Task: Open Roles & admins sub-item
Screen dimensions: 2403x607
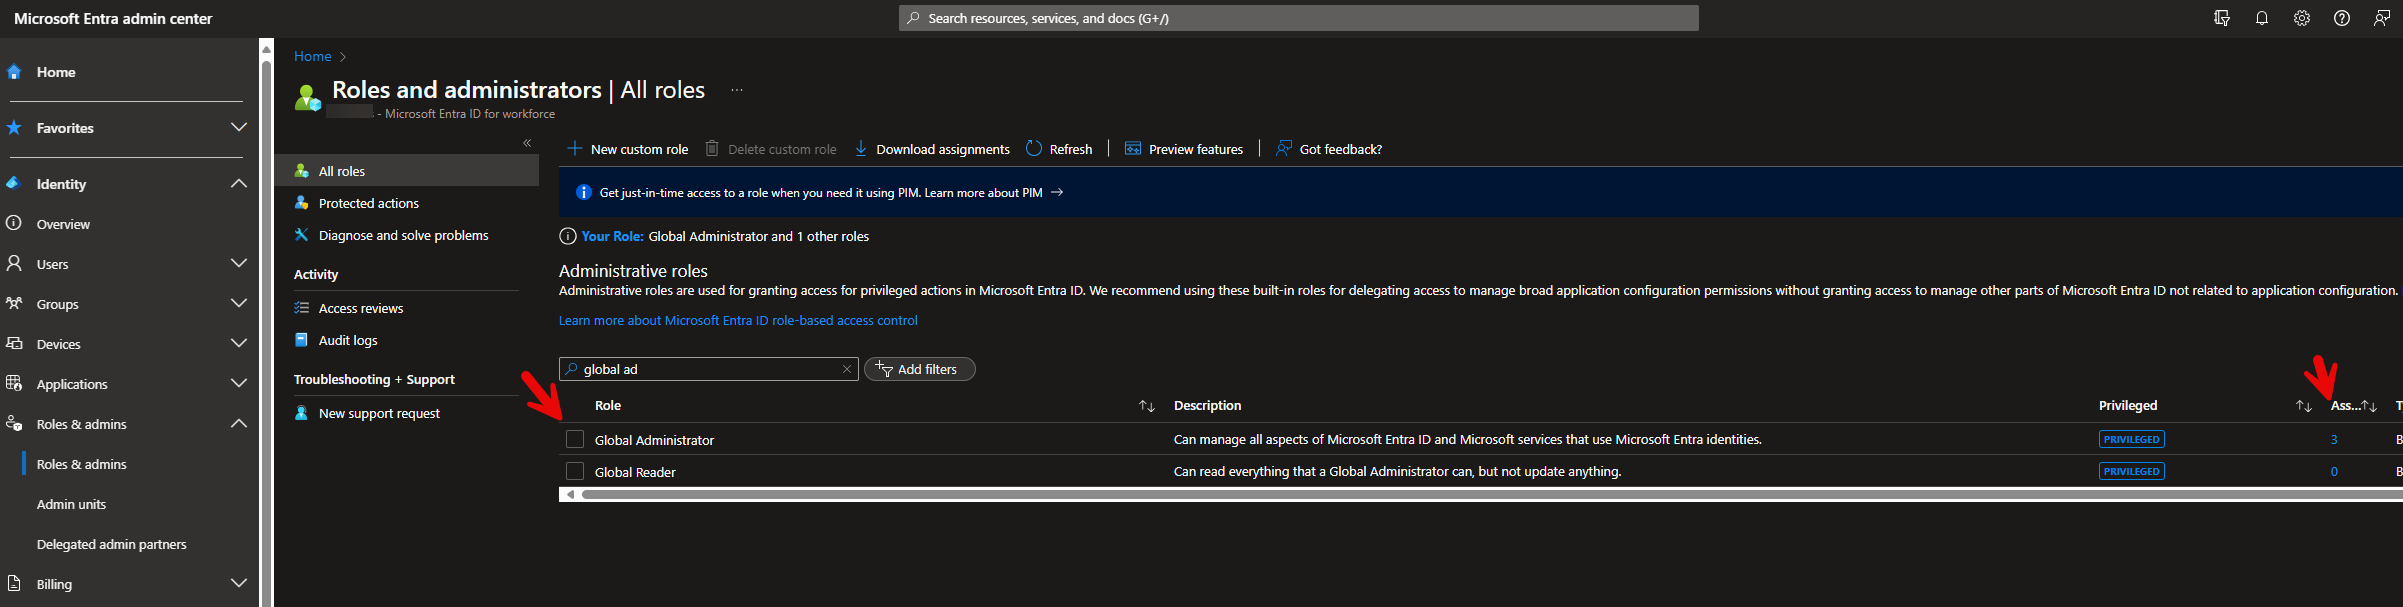Action: pyautogui.click(x=82, y=464)
